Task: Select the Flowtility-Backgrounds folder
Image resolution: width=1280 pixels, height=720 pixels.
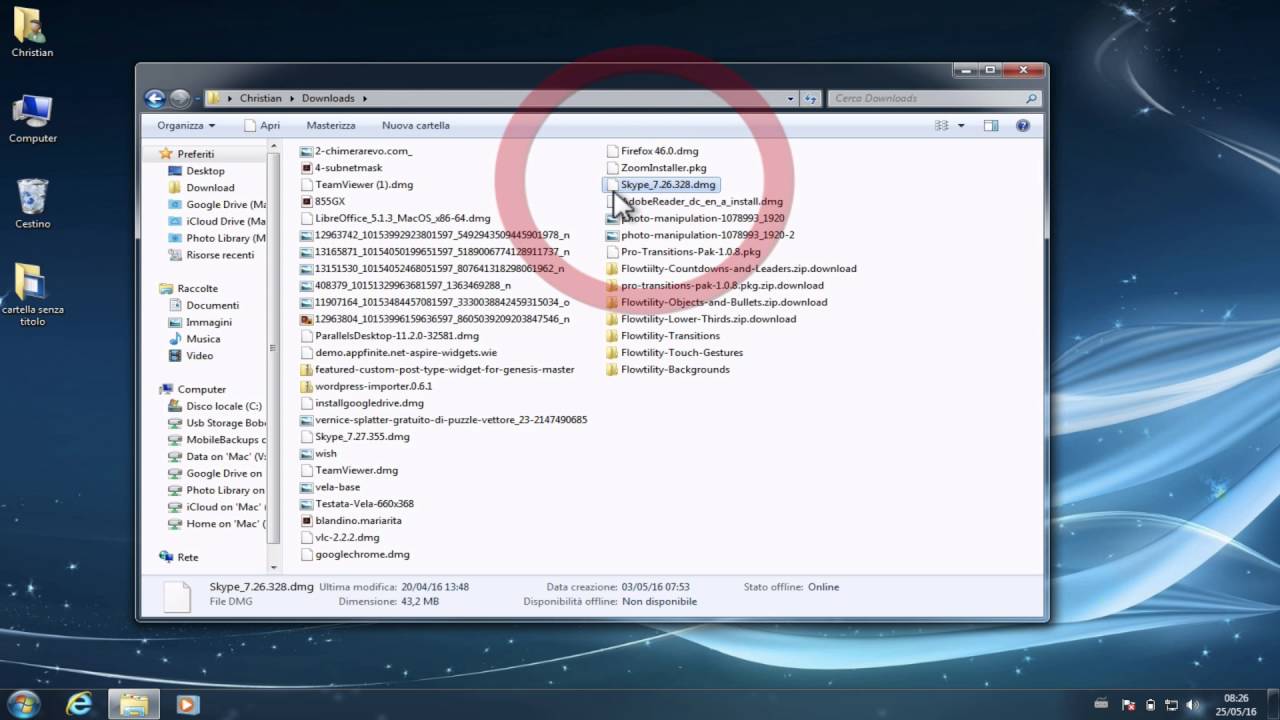Action: click(668, 370)
